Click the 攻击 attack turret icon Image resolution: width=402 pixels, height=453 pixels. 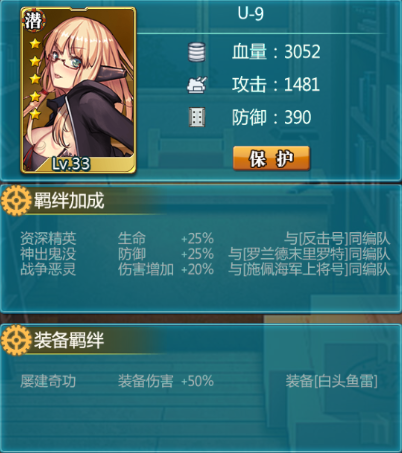197,85
